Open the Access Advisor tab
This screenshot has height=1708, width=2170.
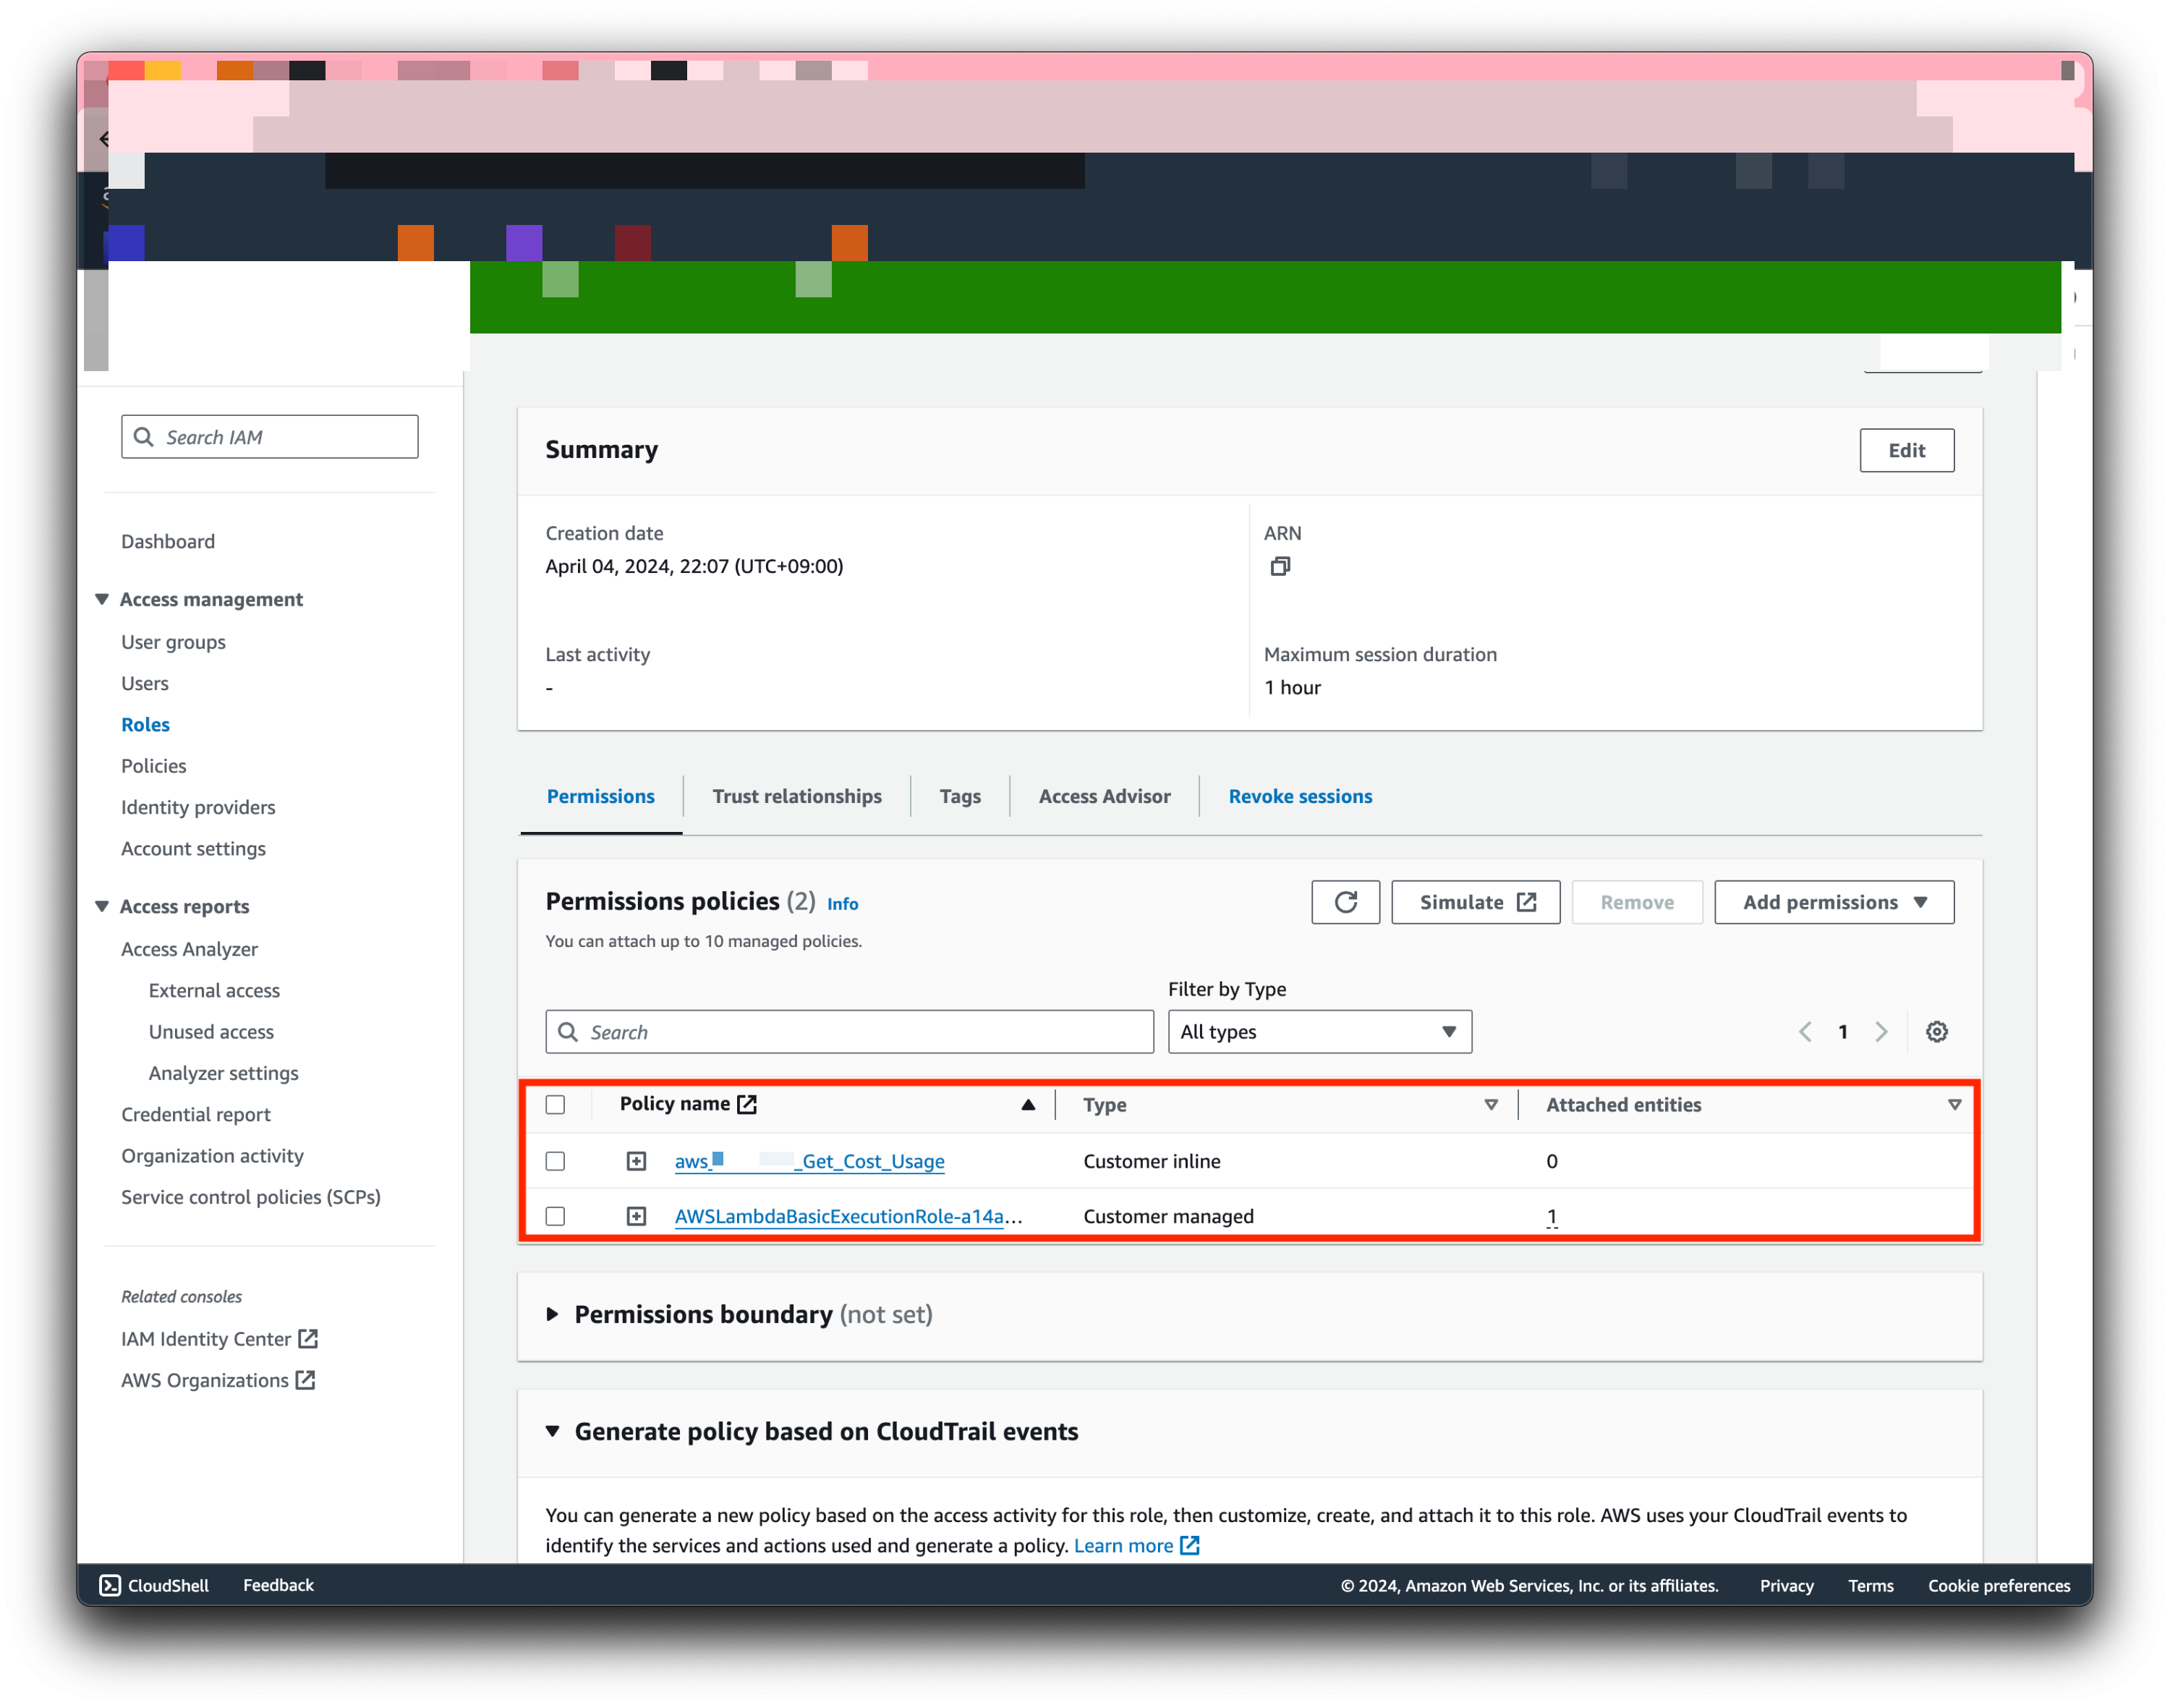click(x=1104, y=796)
